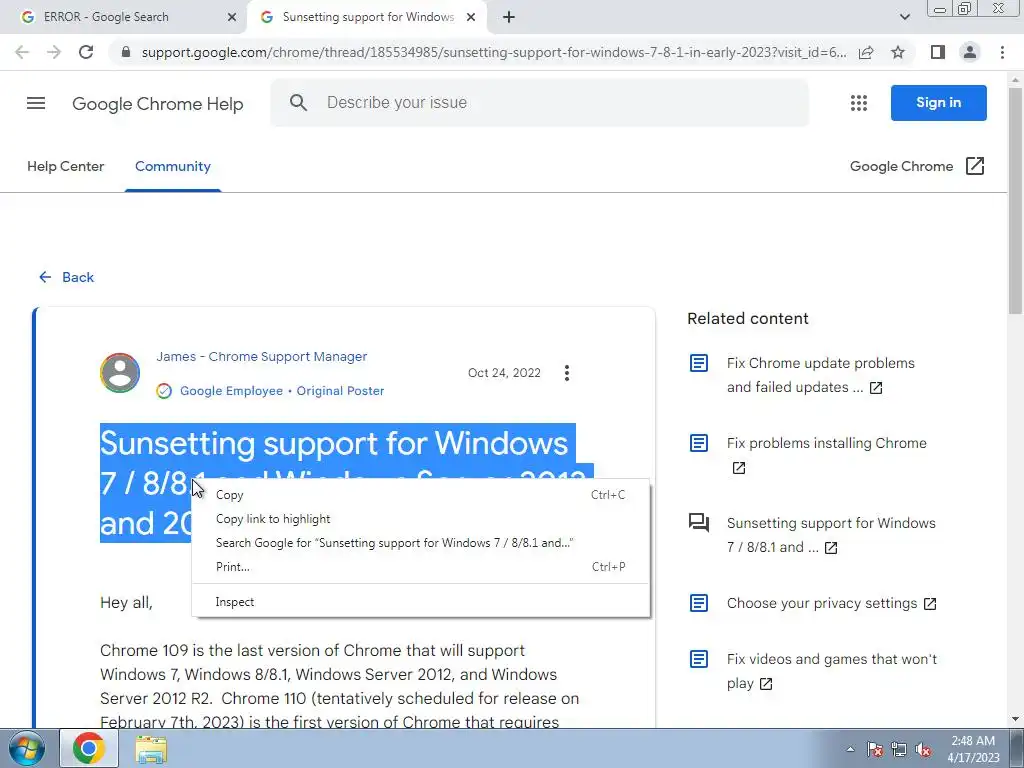1024x768 pixels.
Task: Click the browser back arrow
Action: [x=22, y=52]
